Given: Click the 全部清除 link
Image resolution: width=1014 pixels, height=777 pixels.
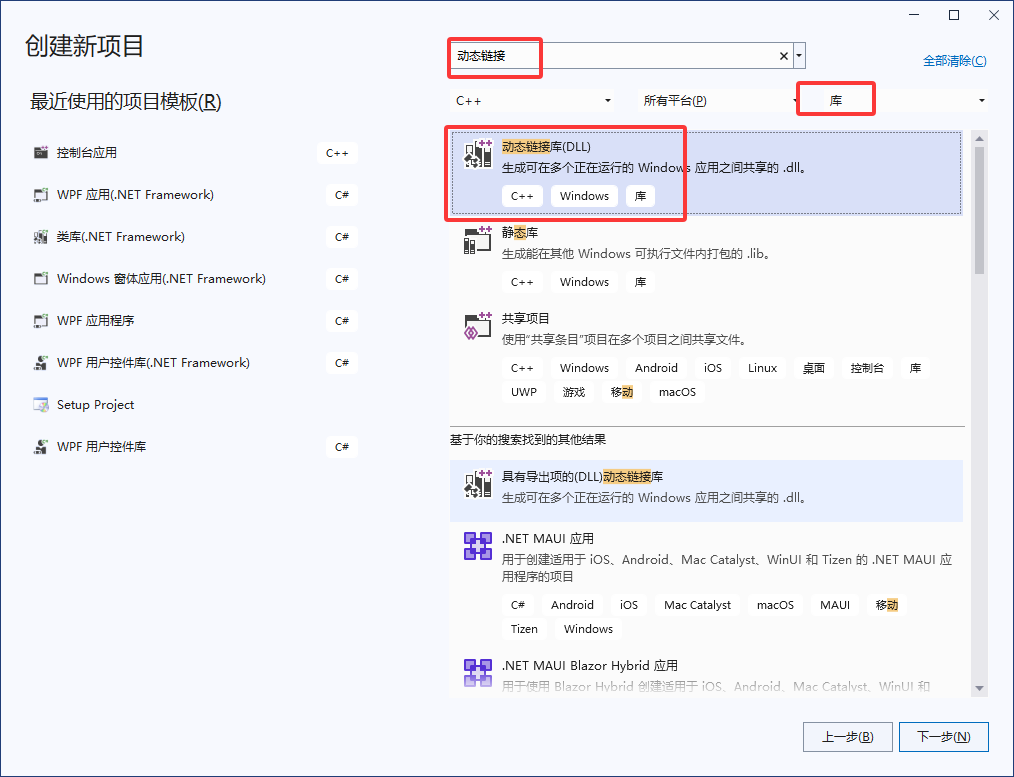Looking at the screenshot, I should 955,61.
